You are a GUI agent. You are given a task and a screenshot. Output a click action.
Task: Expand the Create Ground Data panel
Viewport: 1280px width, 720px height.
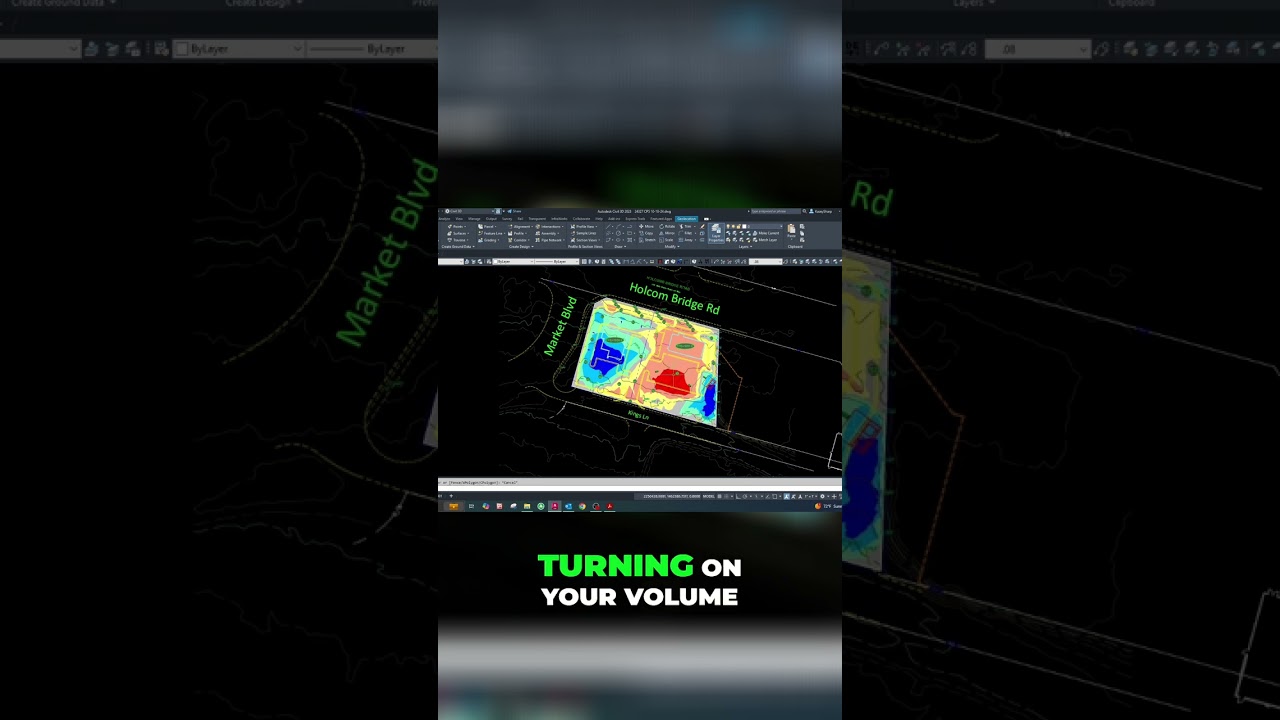458,247
